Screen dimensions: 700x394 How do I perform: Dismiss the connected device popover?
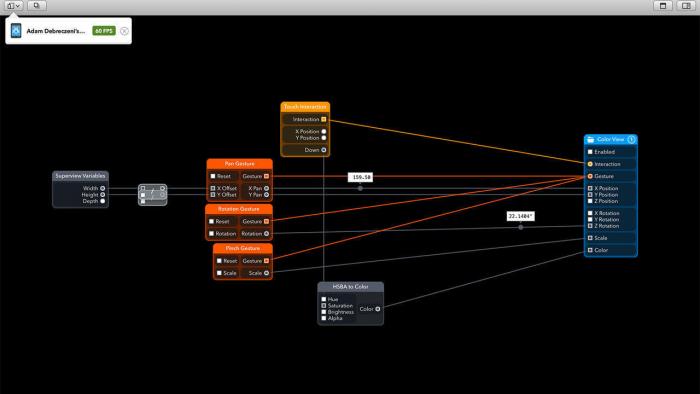click(x=125, y=31)
